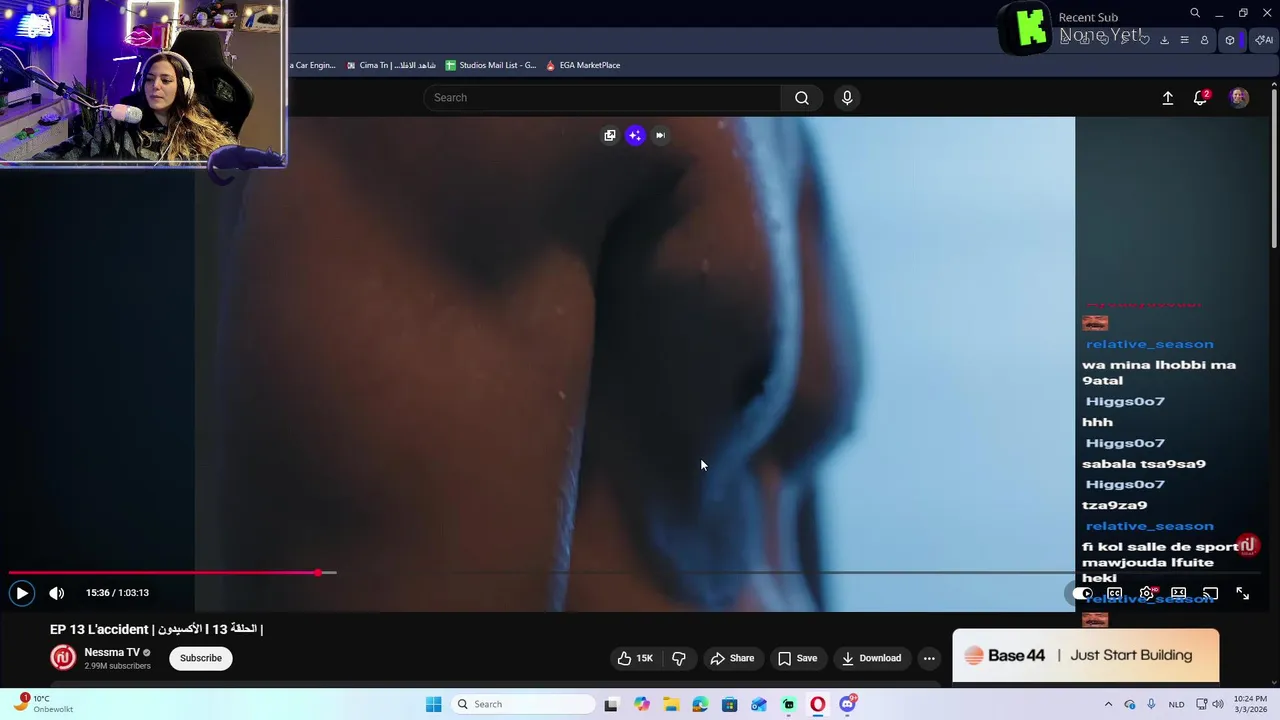Cast video to a TV

(x=1210, y=594)
